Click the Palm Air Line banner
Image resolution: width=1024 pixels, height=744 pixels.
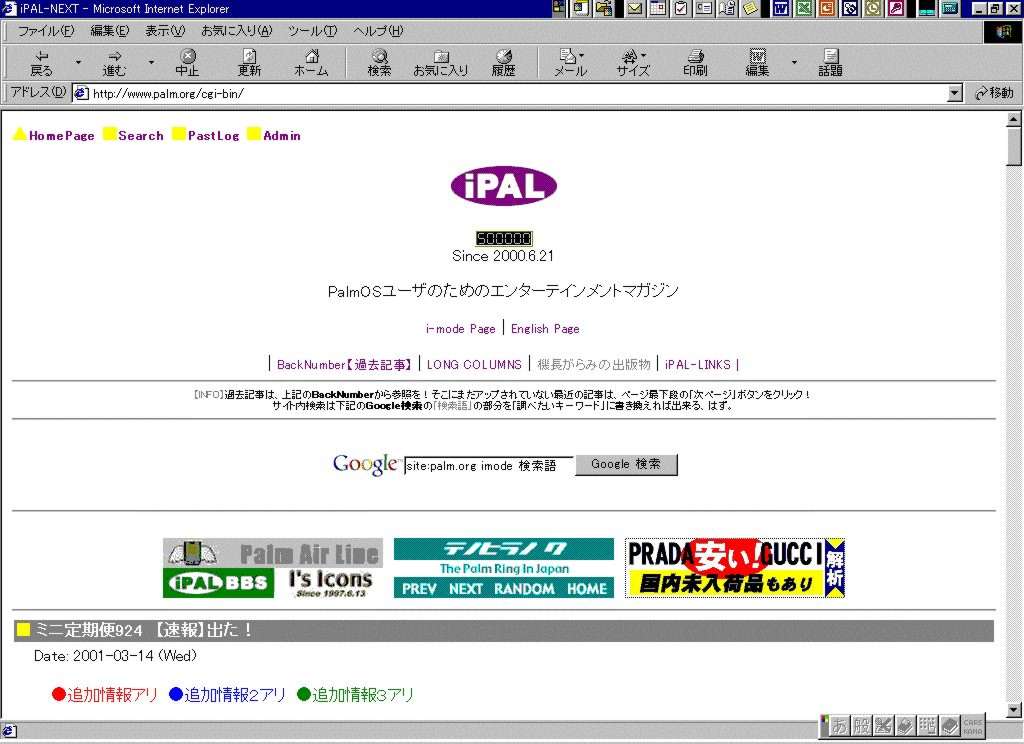tap(273, 553)
